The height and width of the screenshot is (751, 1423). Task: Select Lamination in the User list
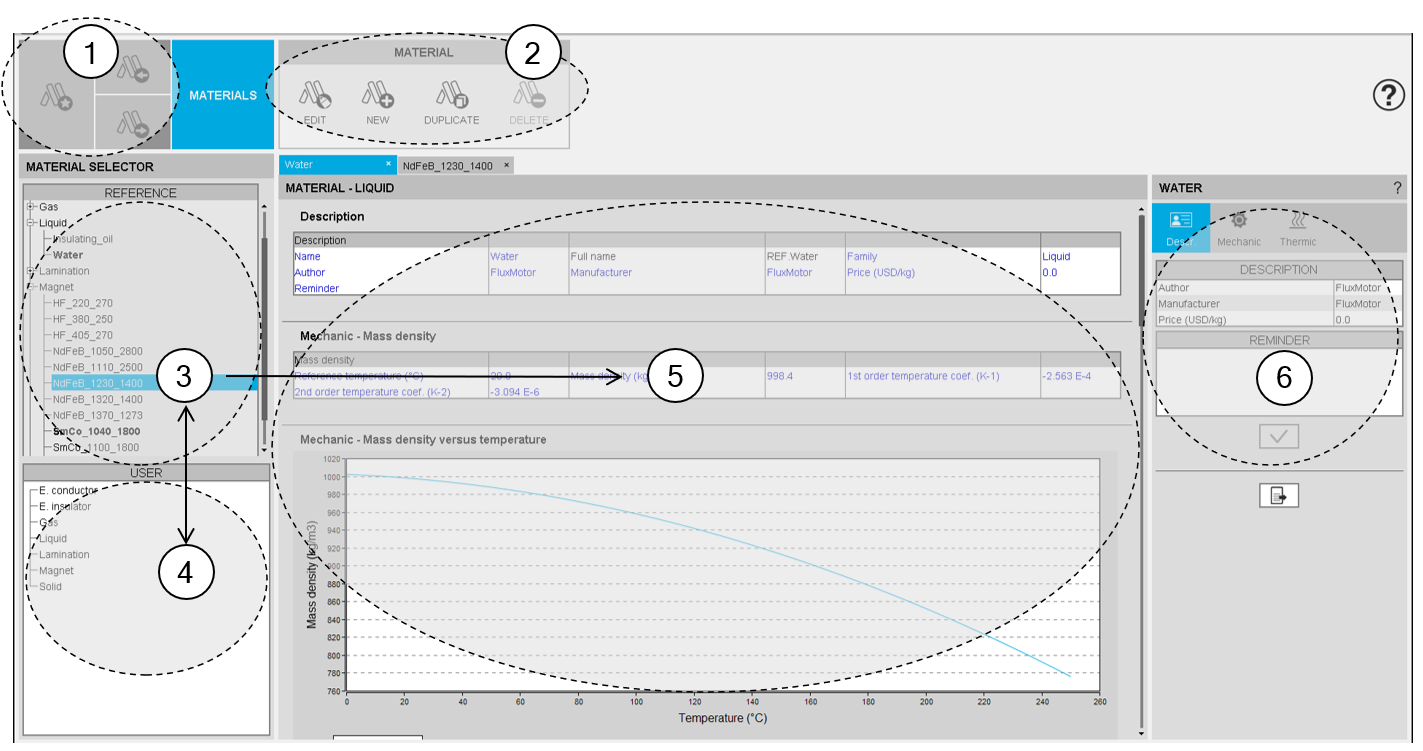tap(64, 555)
